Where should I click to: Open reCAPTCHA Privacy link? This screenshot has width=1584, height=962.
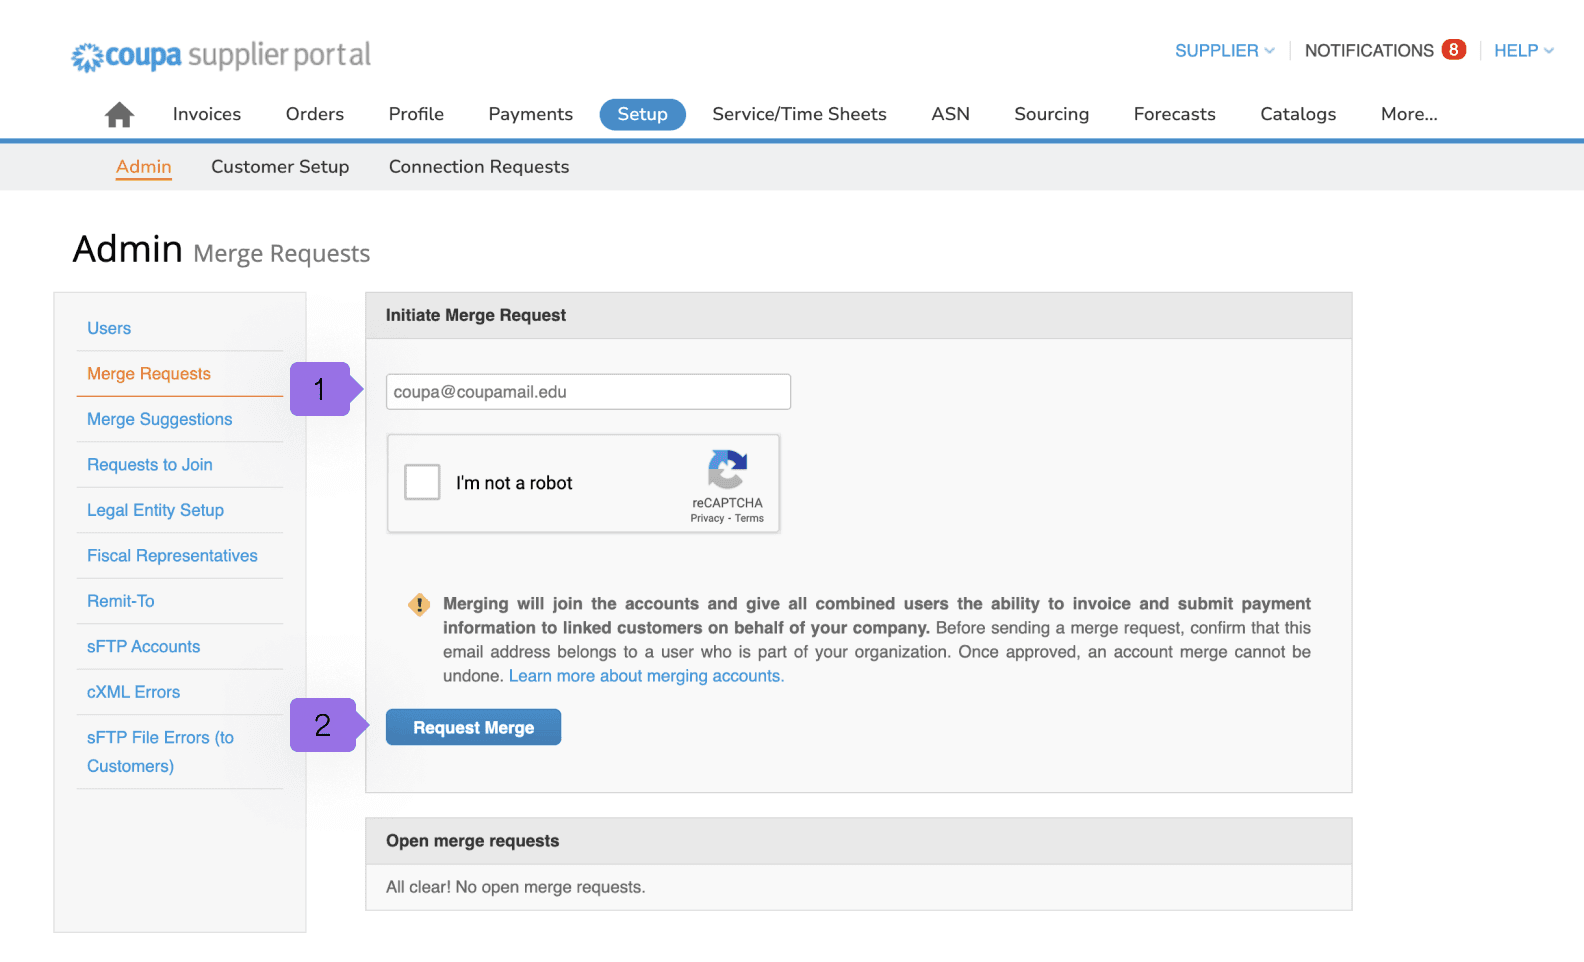coord(707,518)
